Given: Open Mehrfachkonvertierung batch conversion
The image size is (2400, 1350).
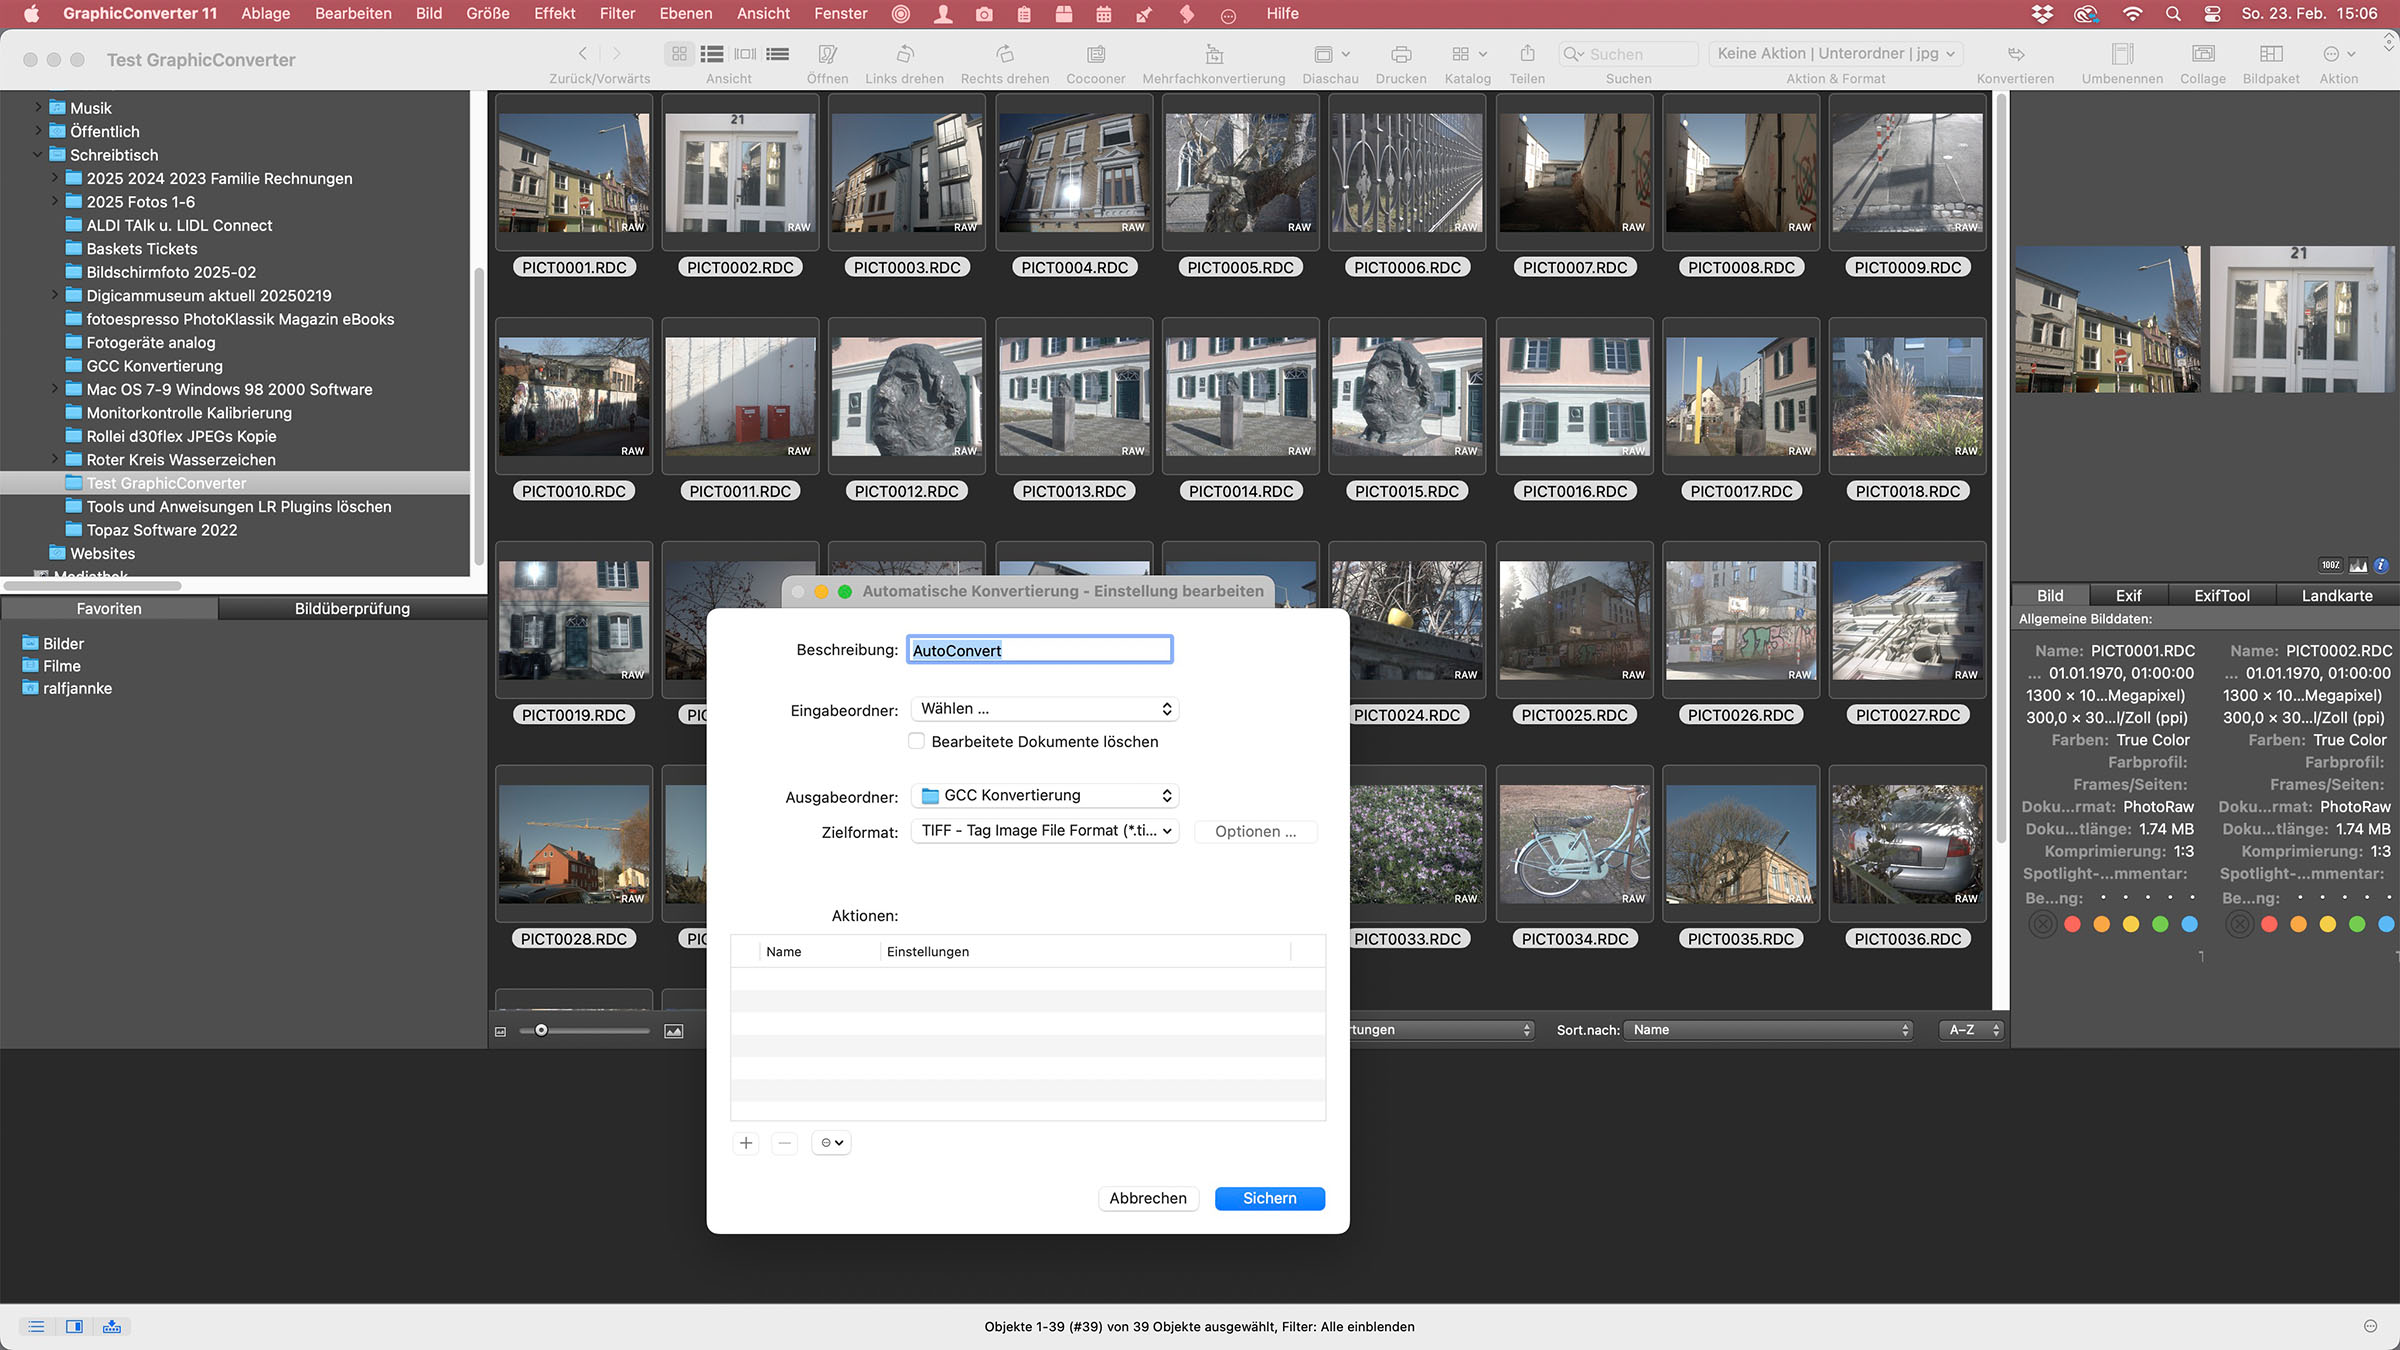Looking at the screenshot, I should 1214,54.
